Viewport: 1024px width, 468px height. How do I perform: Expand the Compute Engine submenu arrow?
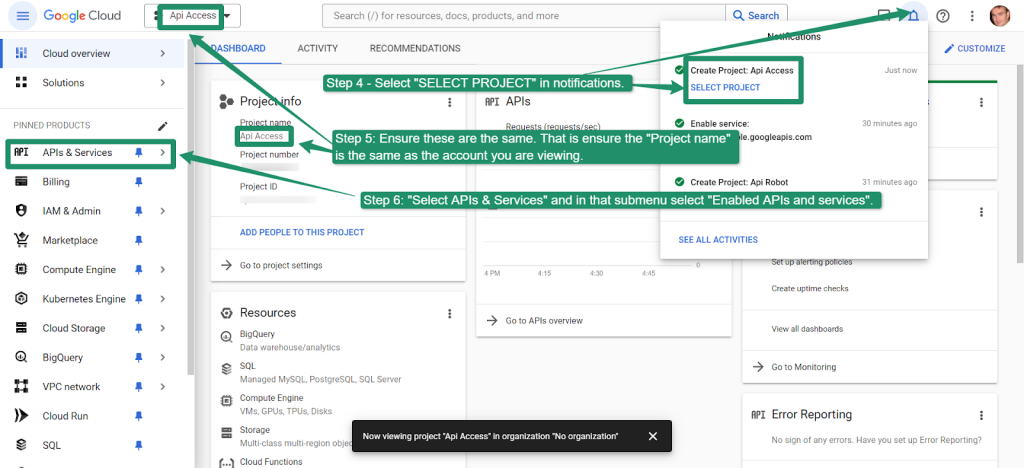[162, 270]
